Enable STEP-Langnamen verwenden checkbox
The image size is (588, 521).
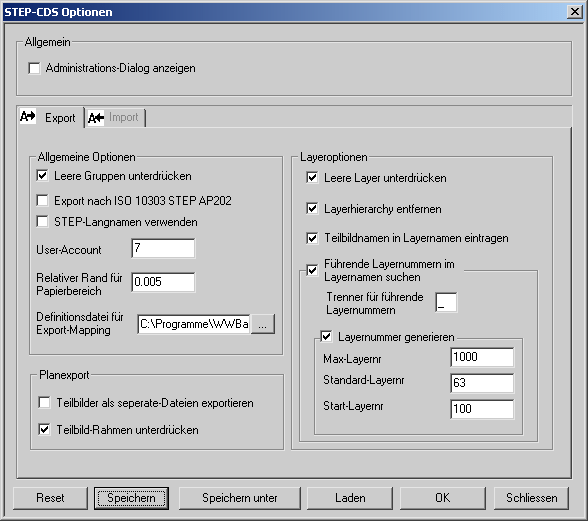pos(42,222)
